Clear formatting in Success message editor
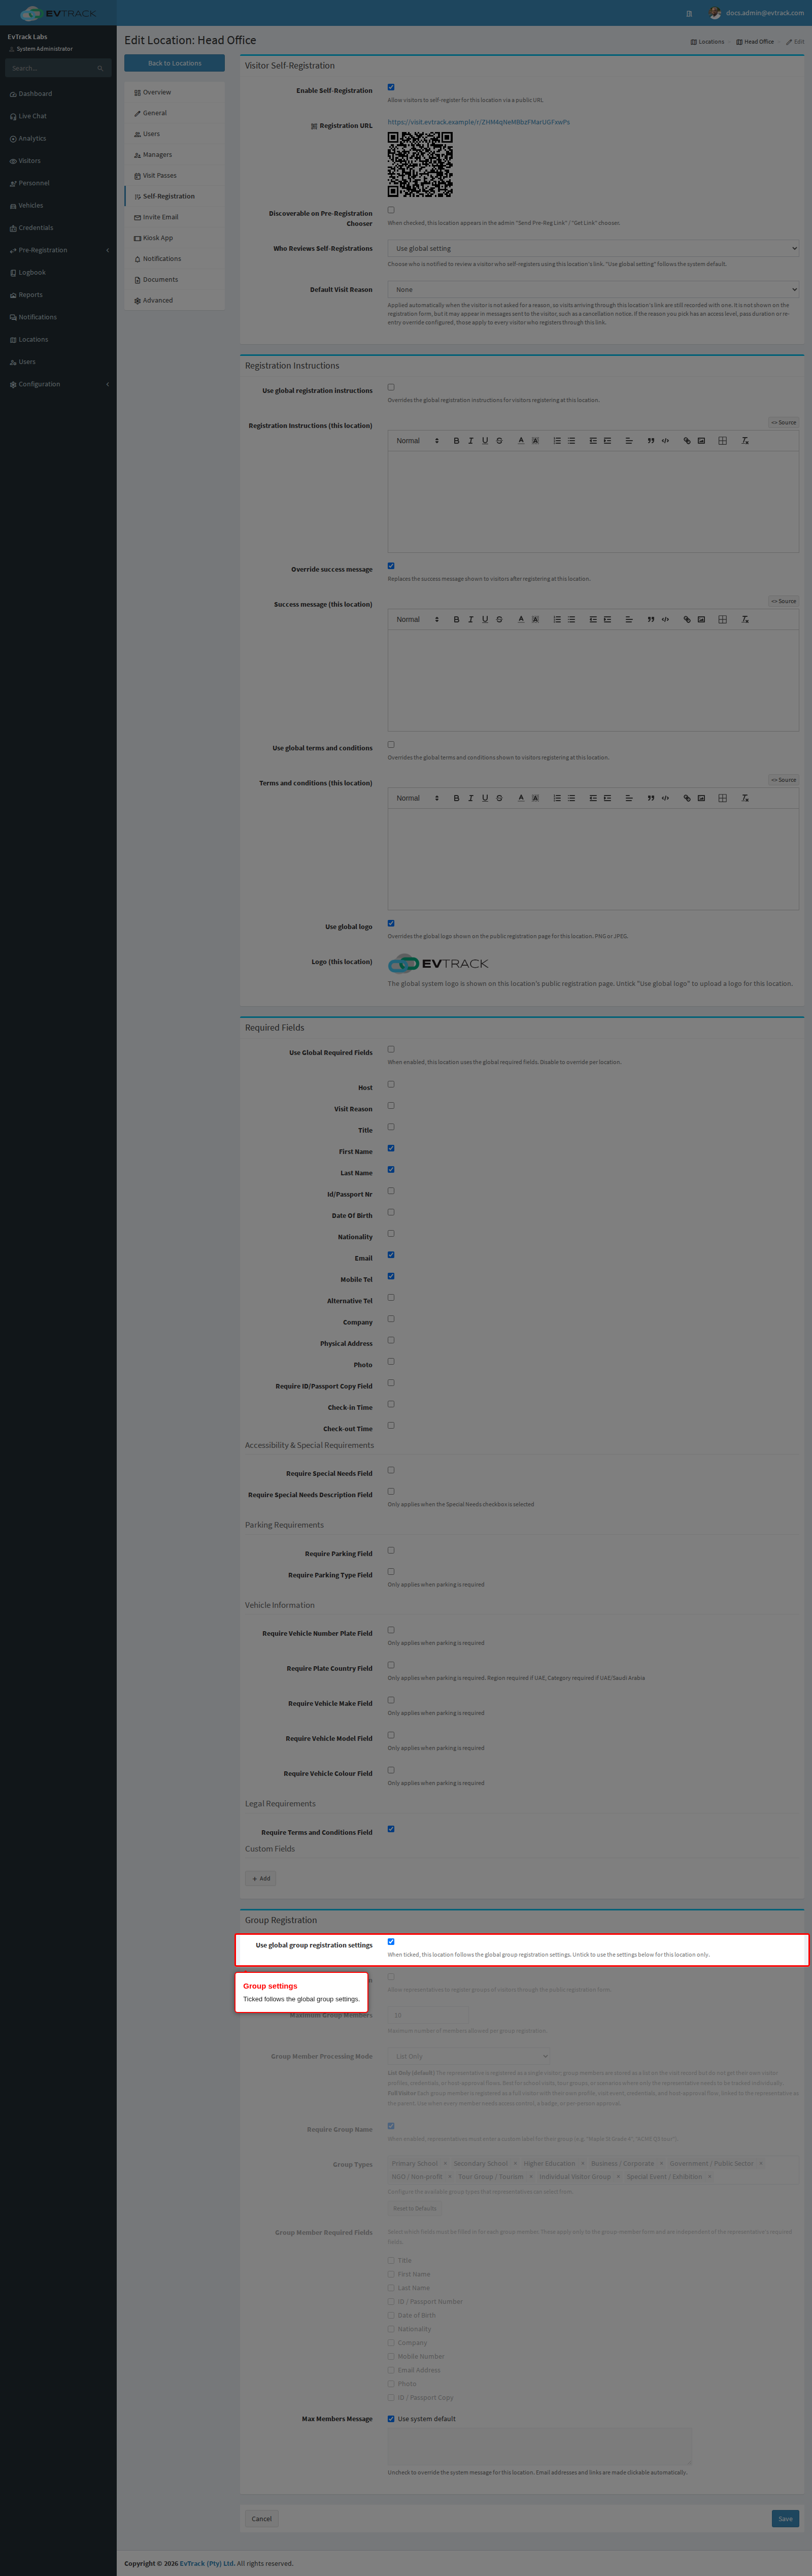 coord(744,620)
